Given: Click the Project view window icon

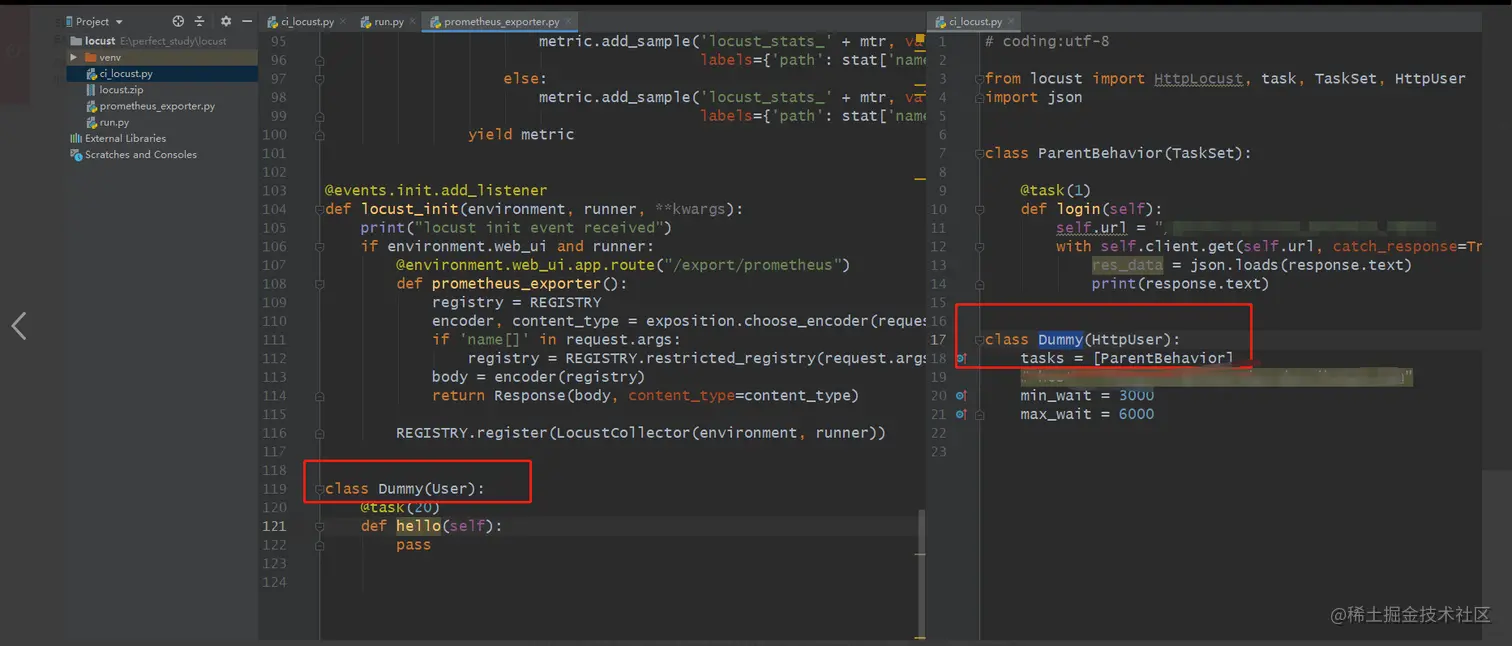Looking at the screenshot, I should coord(68,21).
